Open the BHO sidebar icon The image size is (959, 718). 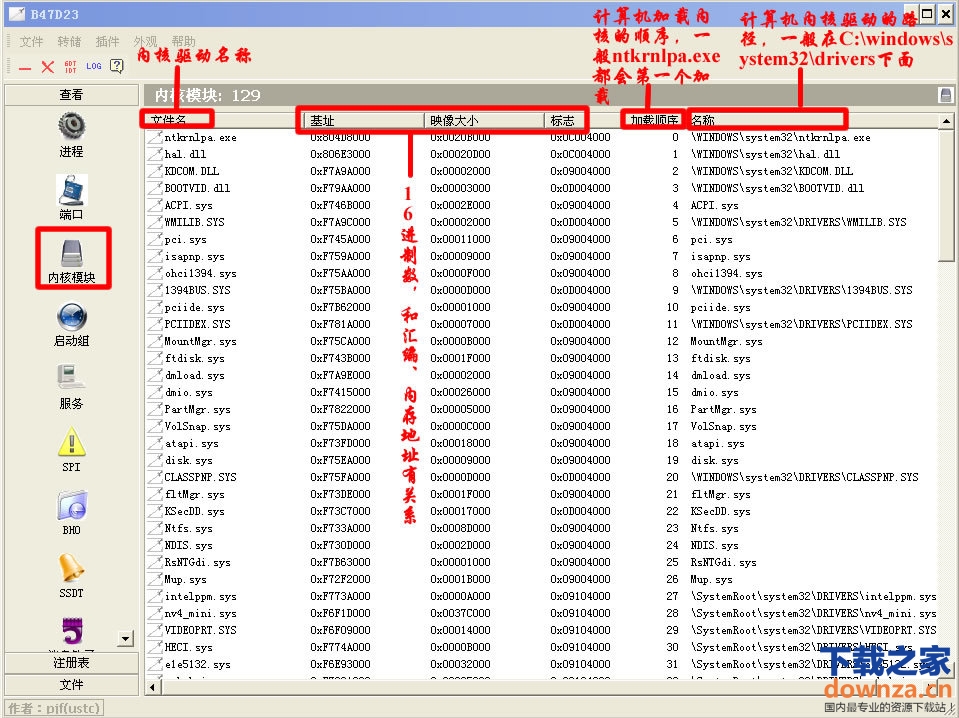coord(71,505)
